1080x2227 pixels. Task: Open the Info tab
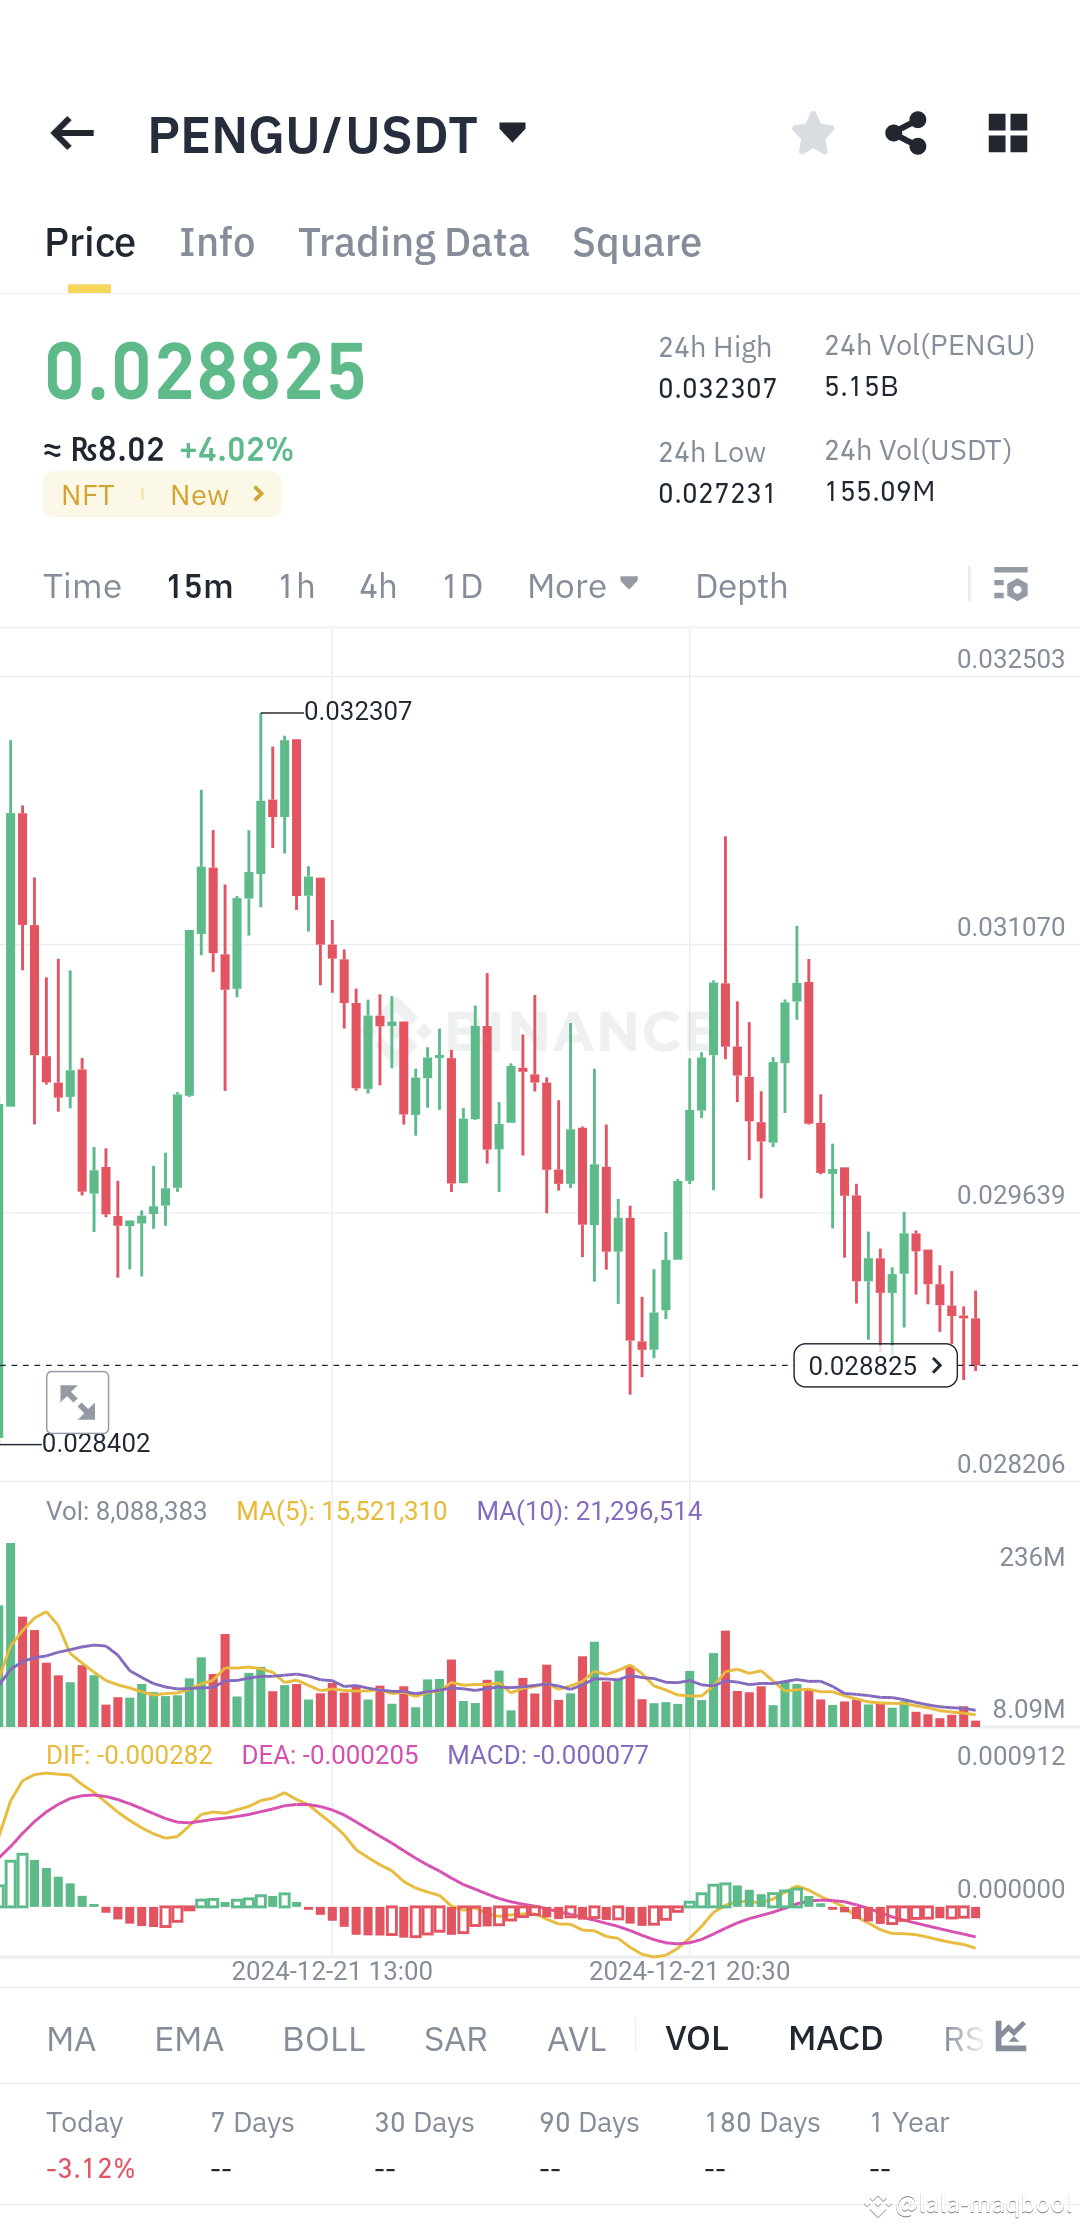[216, 242]
